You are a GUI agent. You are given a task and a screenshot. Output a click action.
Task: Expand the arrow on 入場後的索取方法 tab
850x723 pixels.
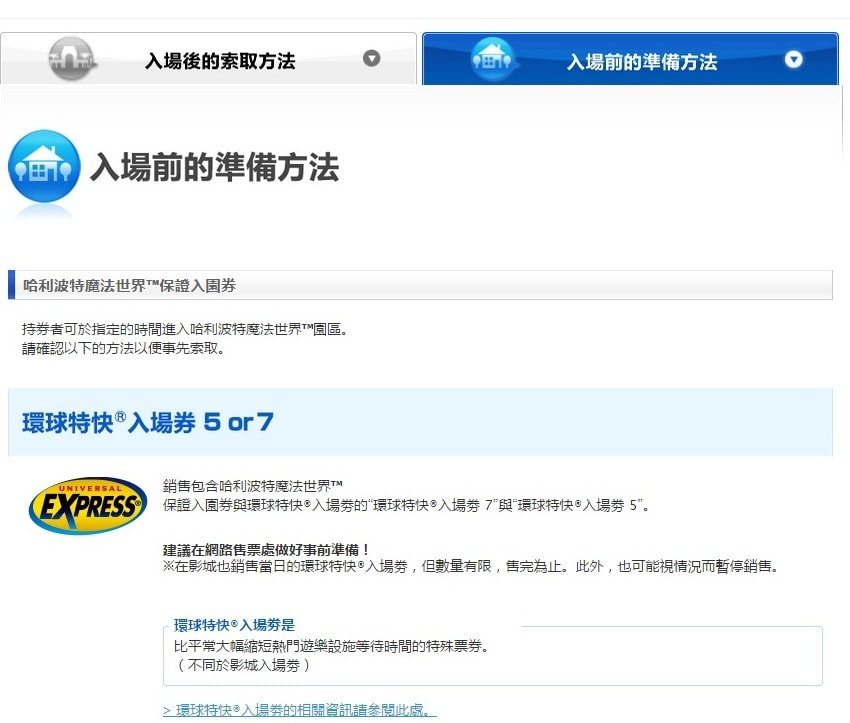371,58
